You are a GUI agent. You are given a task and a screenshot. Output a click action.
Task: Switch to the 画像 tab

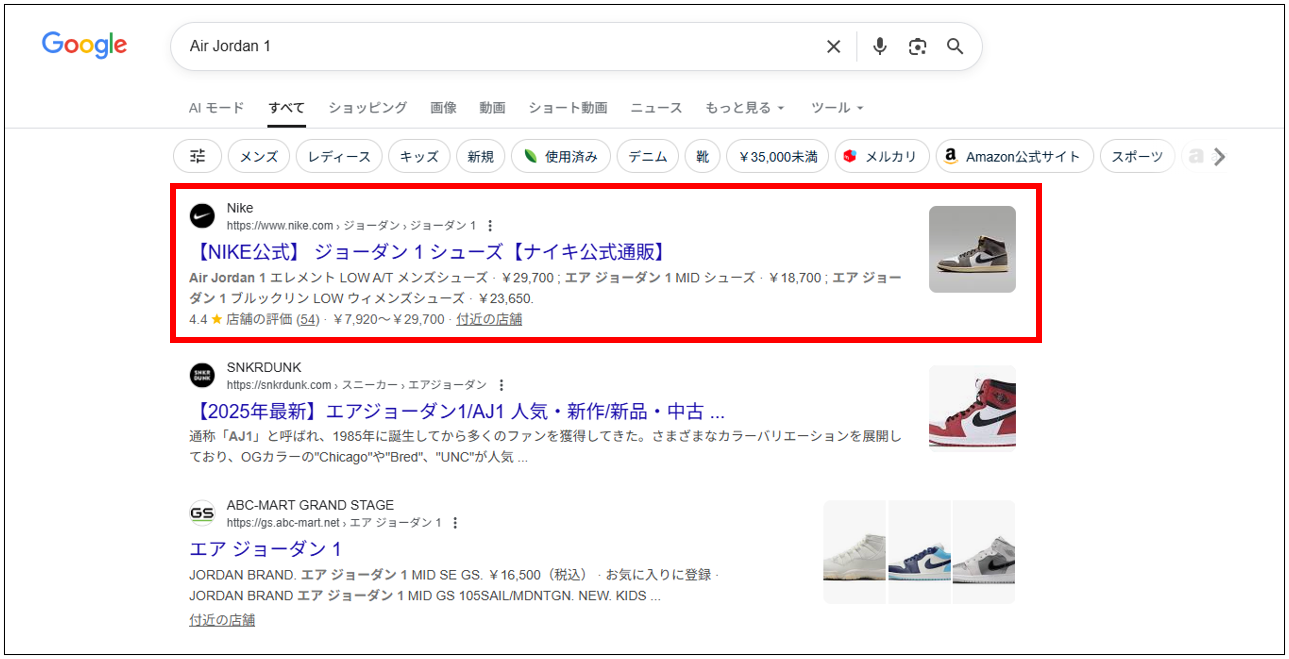coord(443,107)
